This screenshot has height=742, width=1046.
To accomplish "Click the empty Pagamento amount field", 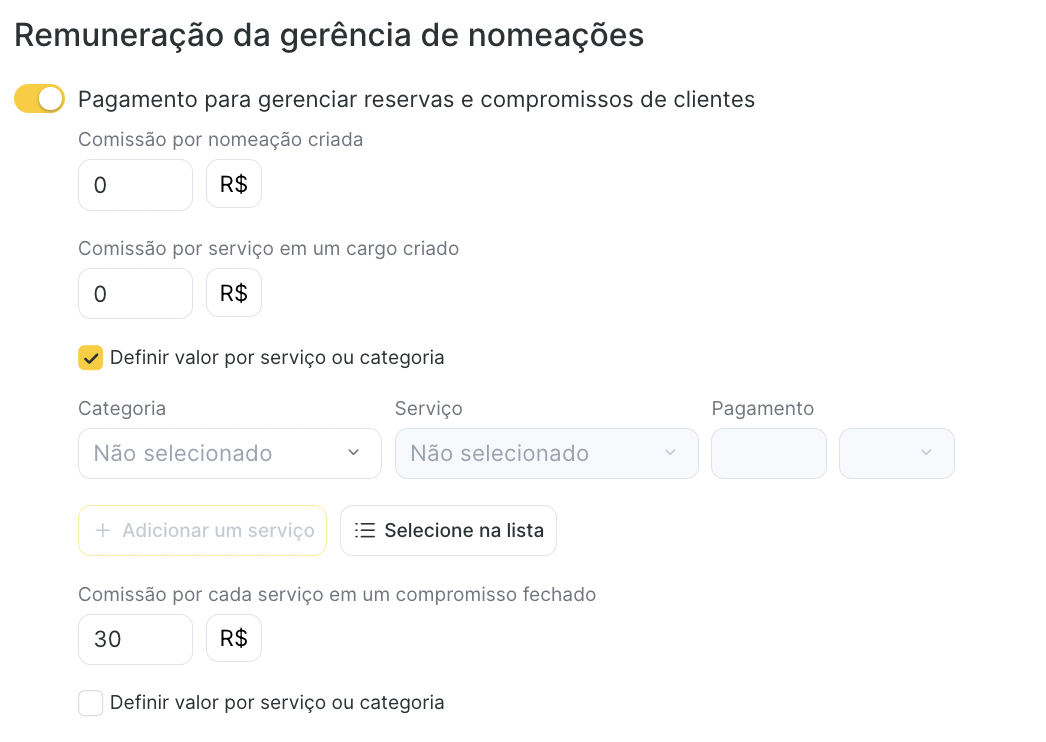I will click(x=768, y=453).
